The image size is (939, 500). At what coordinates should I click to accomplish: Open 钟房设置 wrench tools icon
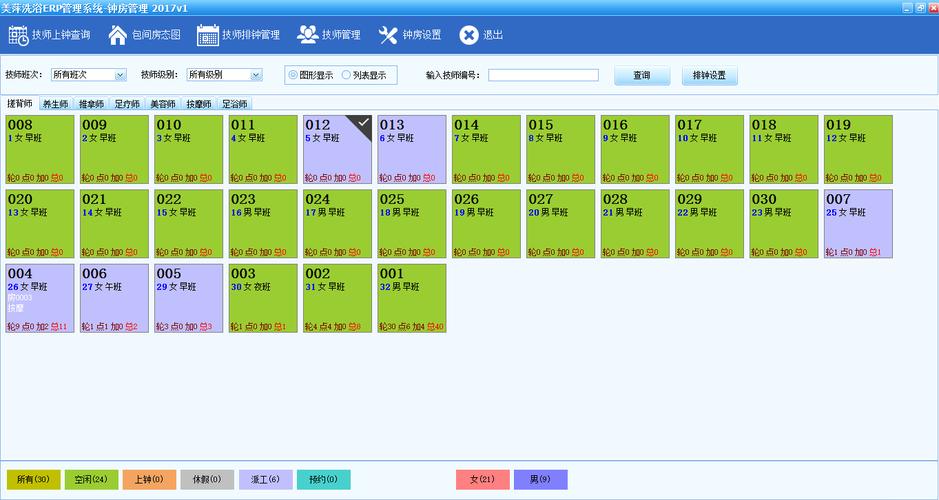coord(388,36)
